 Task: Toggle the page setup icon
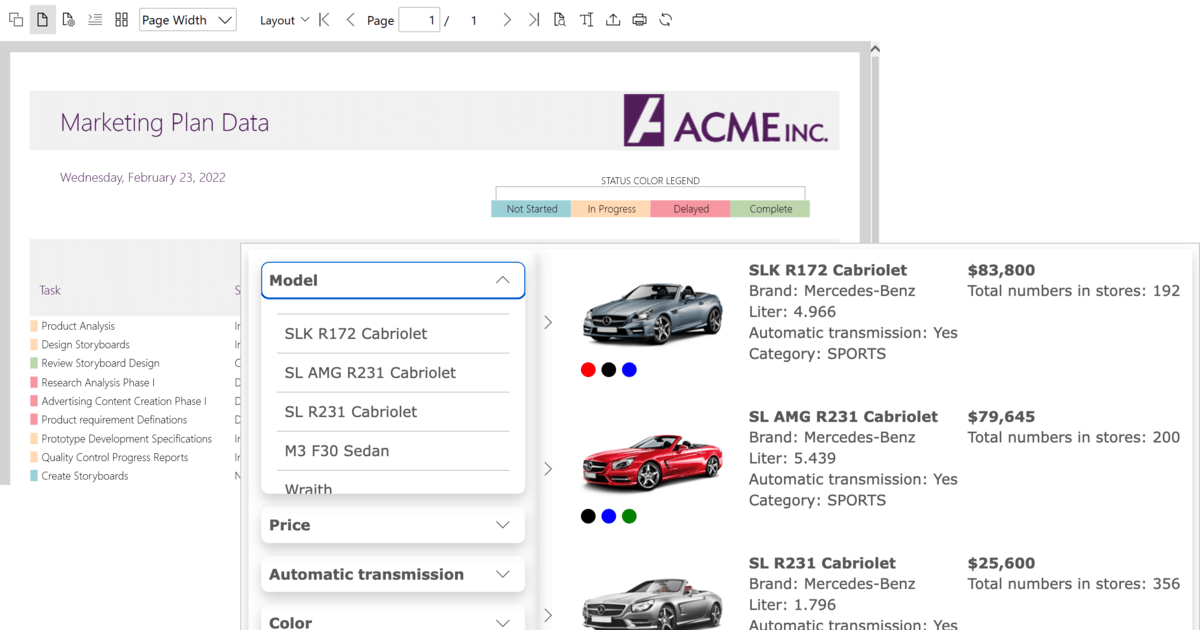coord(68,20)
